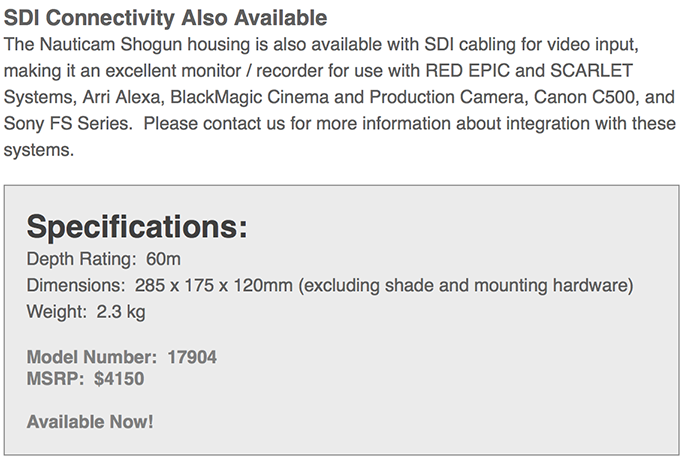Click the word SCARLET in paragraph

(591, 71)
